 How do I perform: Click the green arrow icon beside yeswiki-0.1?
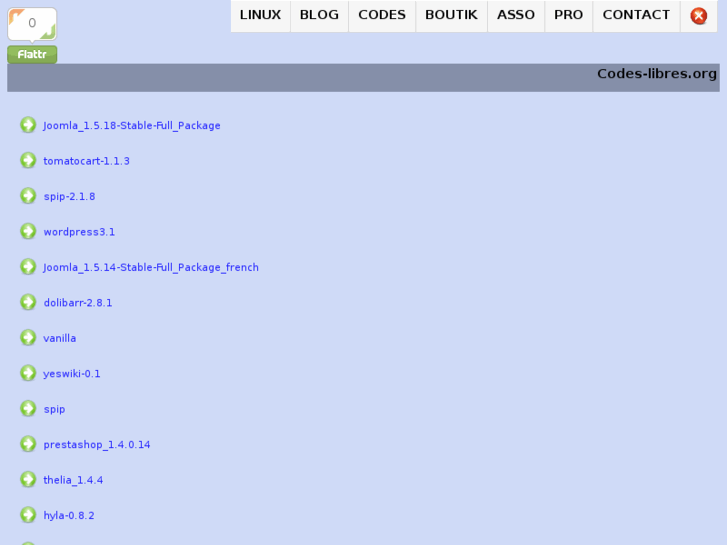click(x=28, y=373)
